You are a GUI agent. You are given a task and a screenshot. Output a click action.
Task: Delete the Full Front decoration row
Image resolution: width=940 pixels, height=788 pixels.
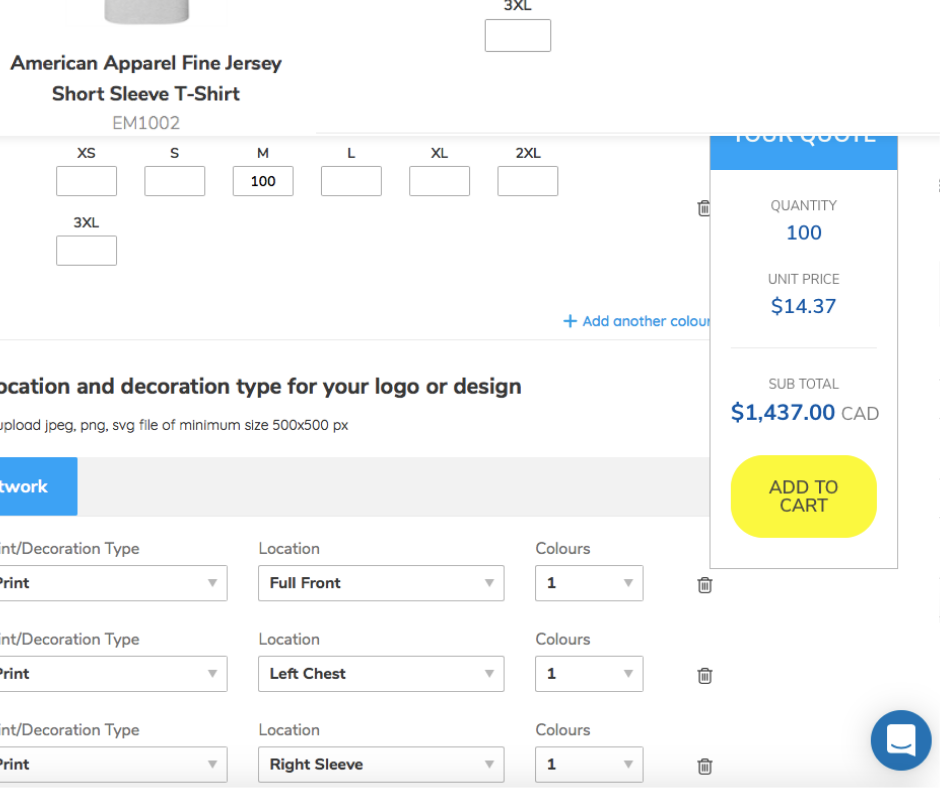pos(704,585)
